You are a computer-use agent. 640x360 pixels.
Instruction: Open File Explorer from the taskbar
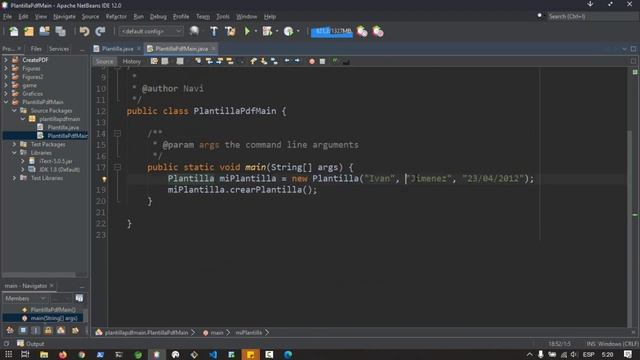coord(44,355)
